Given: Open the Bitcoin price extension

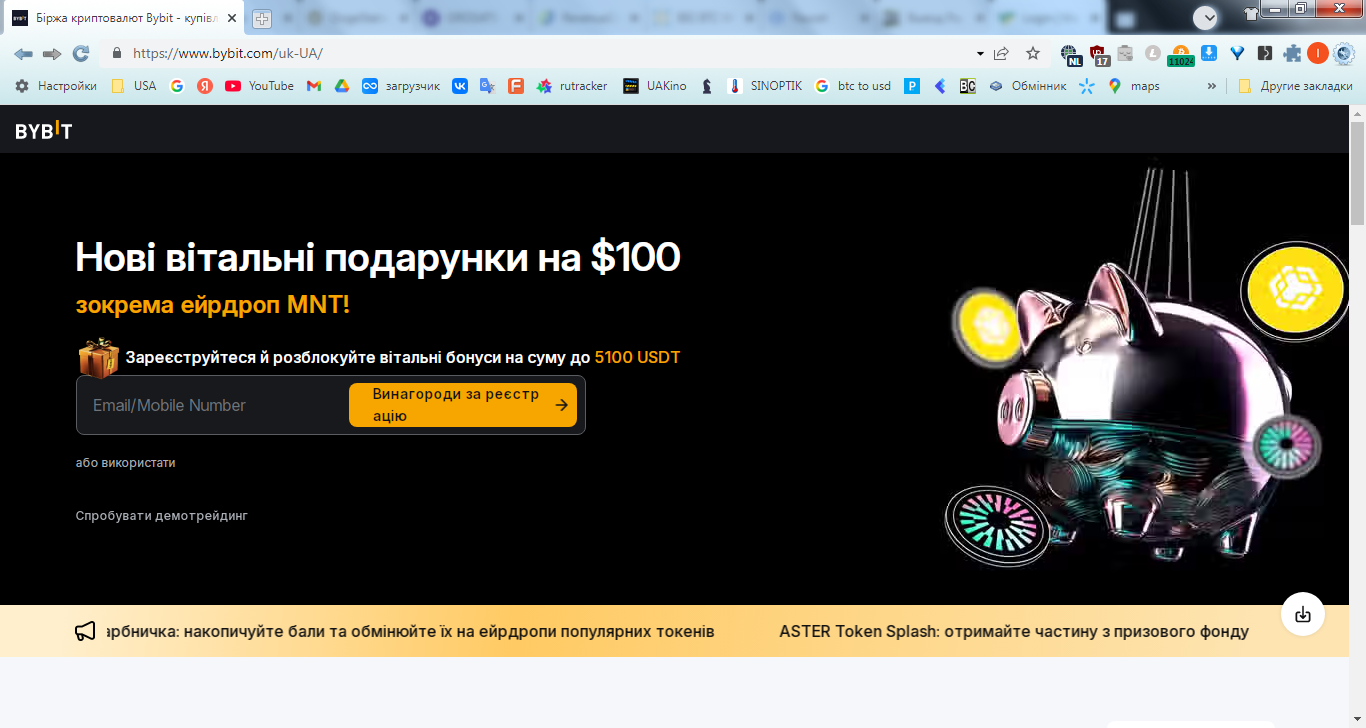Looking at the screenshot, I should [1181, 55].
